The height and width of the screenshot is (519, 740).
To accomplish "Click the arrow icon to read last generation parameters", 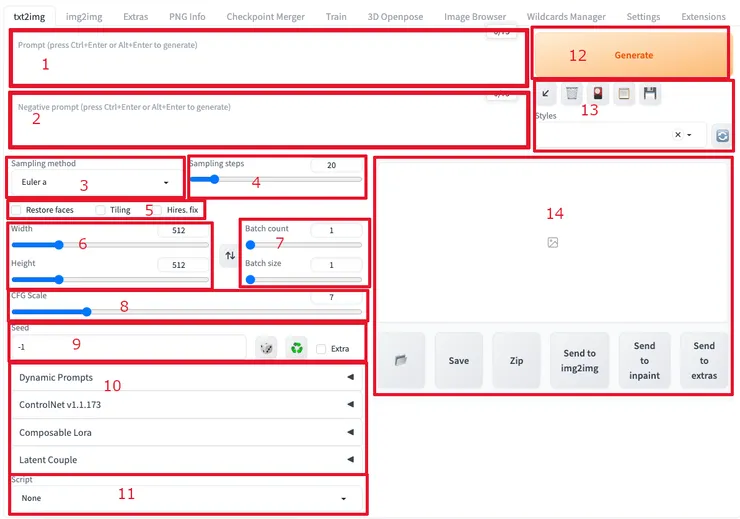I will [546, 93].
